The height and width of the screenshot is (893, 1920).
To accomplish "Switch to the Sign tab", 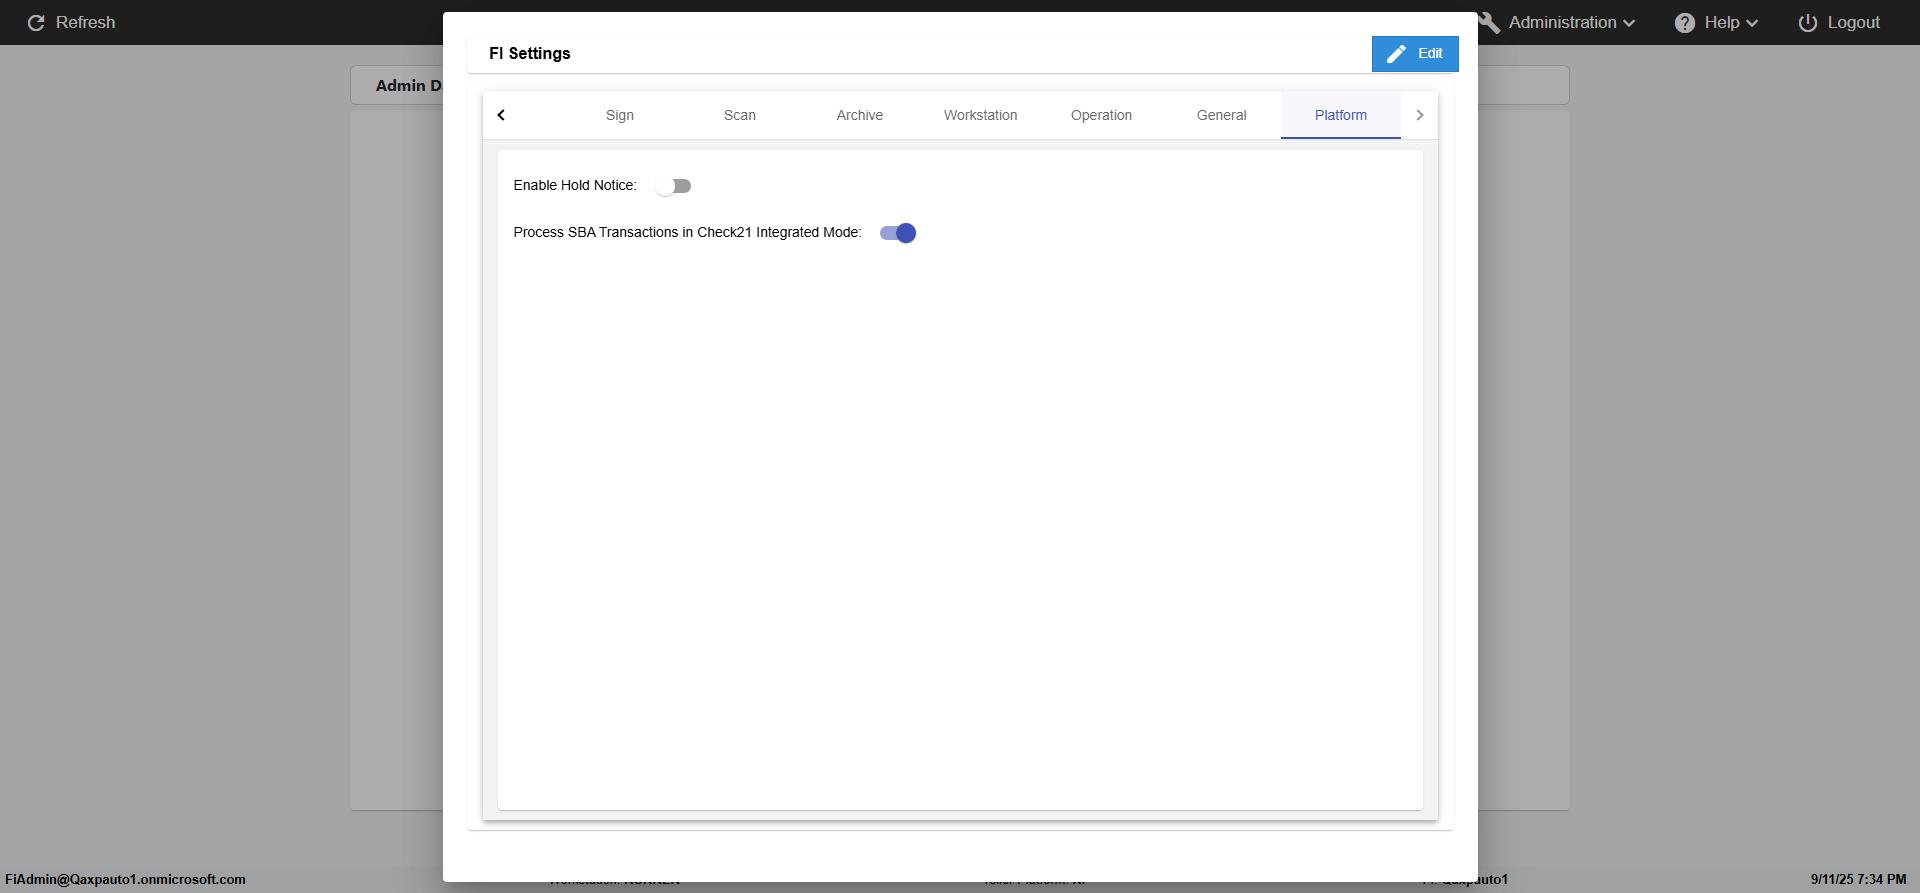I will coord(620,115).
